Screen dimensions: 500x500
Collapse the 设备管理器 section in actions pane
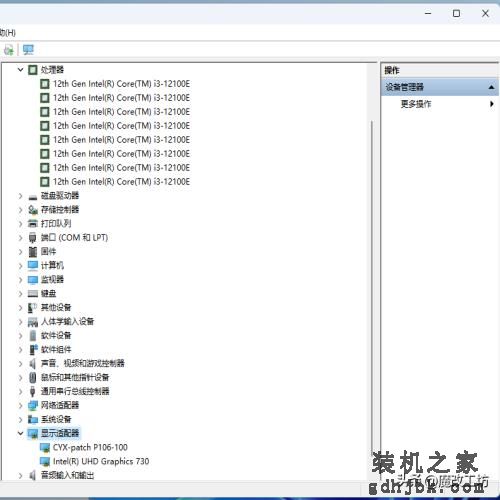(x=491, y=87)
